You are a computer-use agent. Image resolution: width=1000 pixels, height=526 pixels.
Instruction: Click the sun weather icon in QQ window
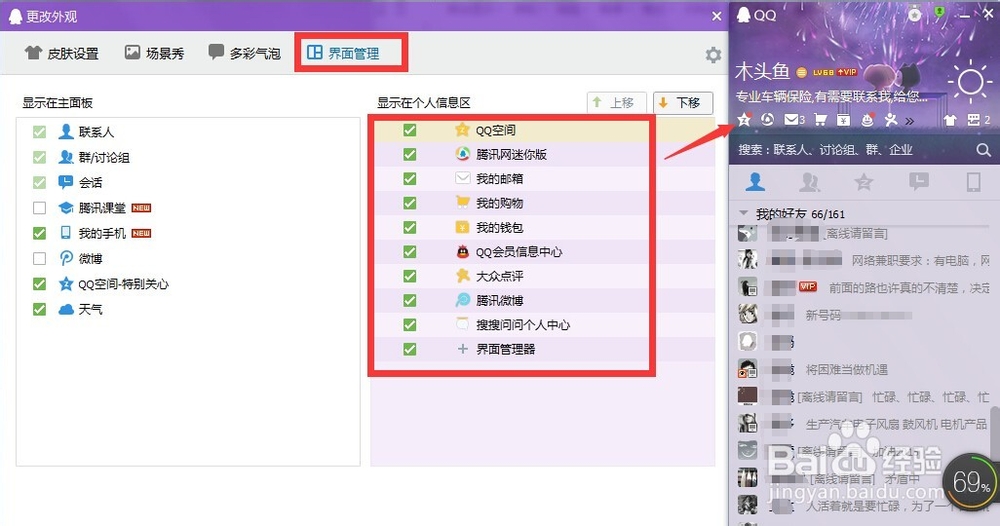click(x=970, y=82)
